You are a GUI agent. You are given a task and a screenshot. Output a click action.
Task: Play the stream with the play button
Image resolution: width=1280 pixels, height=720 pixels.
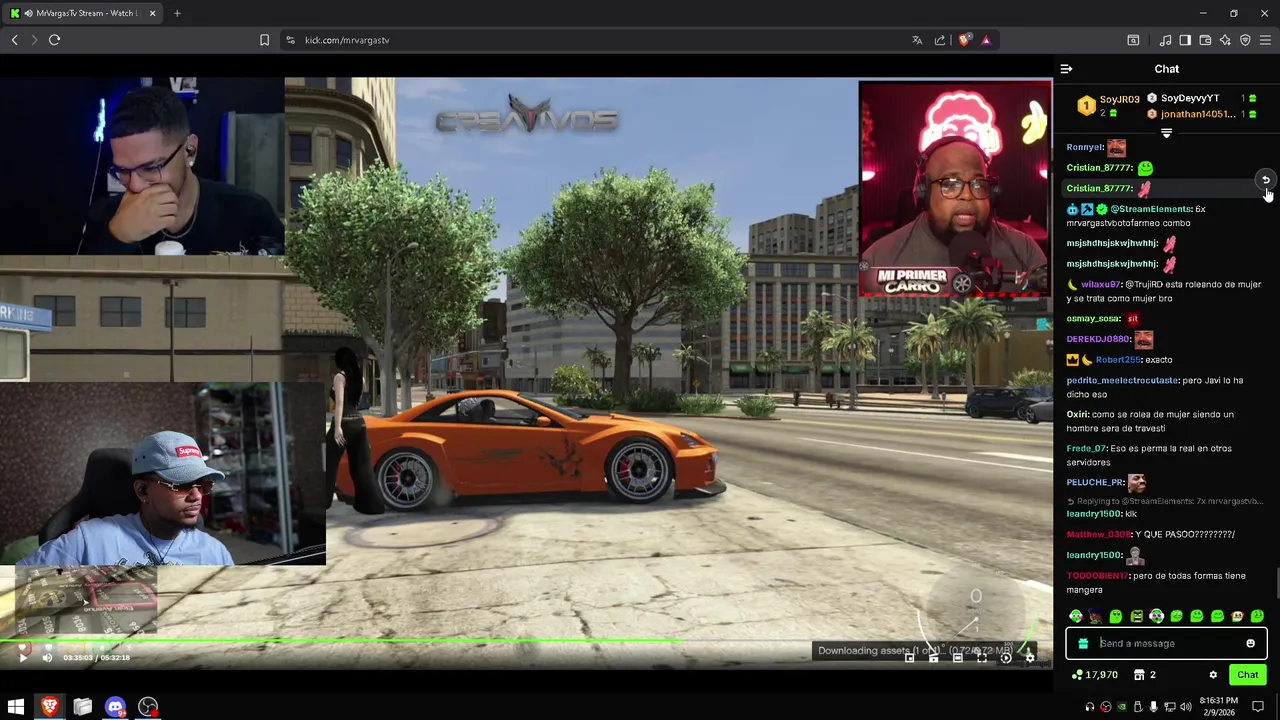(x=23, y=658)
